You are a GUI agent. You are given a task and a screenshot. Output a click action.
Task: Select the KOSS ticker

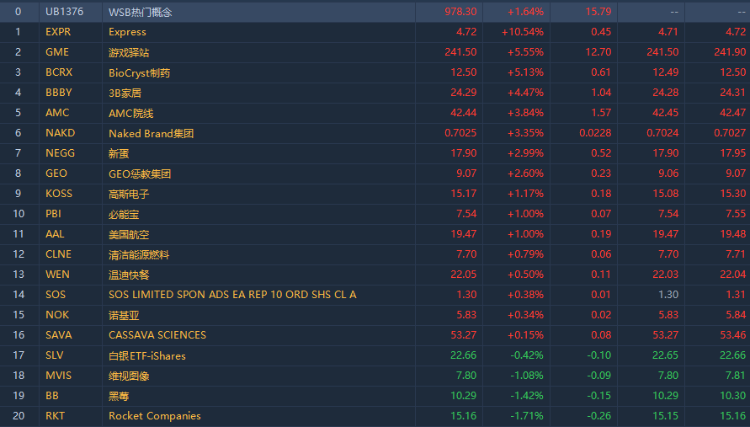tap(59, 193)
